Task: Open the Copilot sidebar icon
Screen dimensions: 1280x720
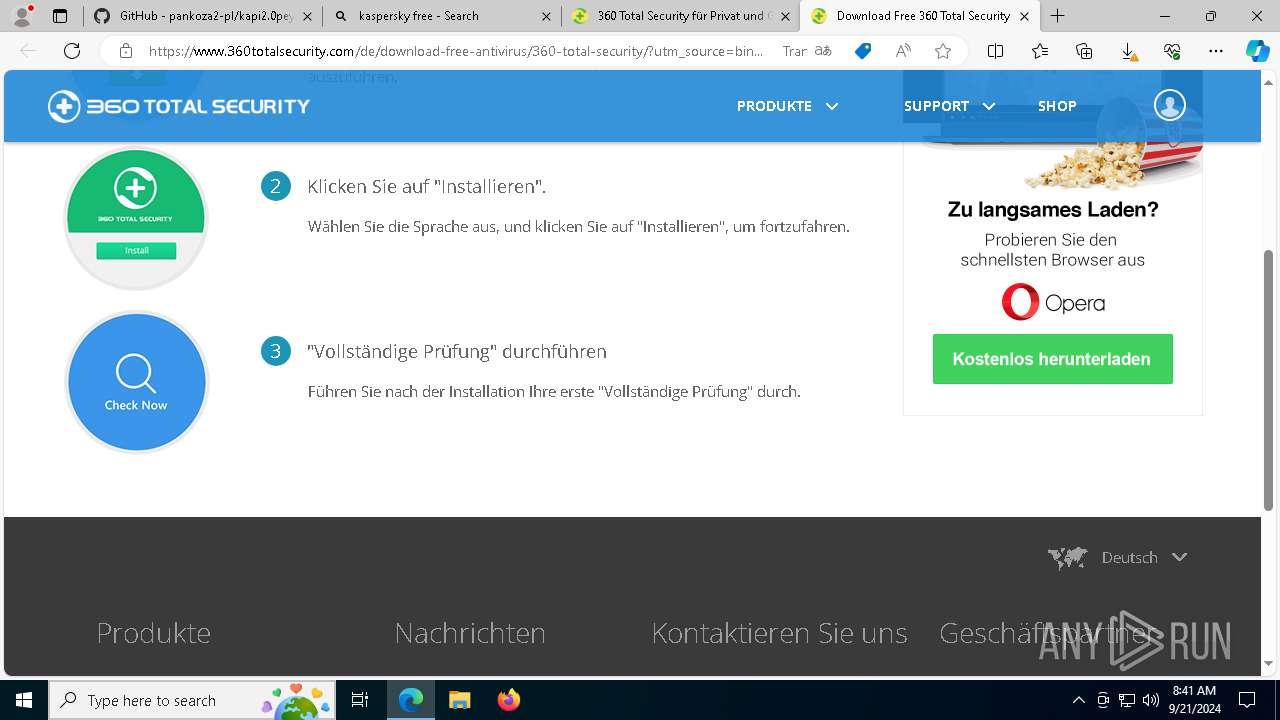Action: tap(1257, 51)
